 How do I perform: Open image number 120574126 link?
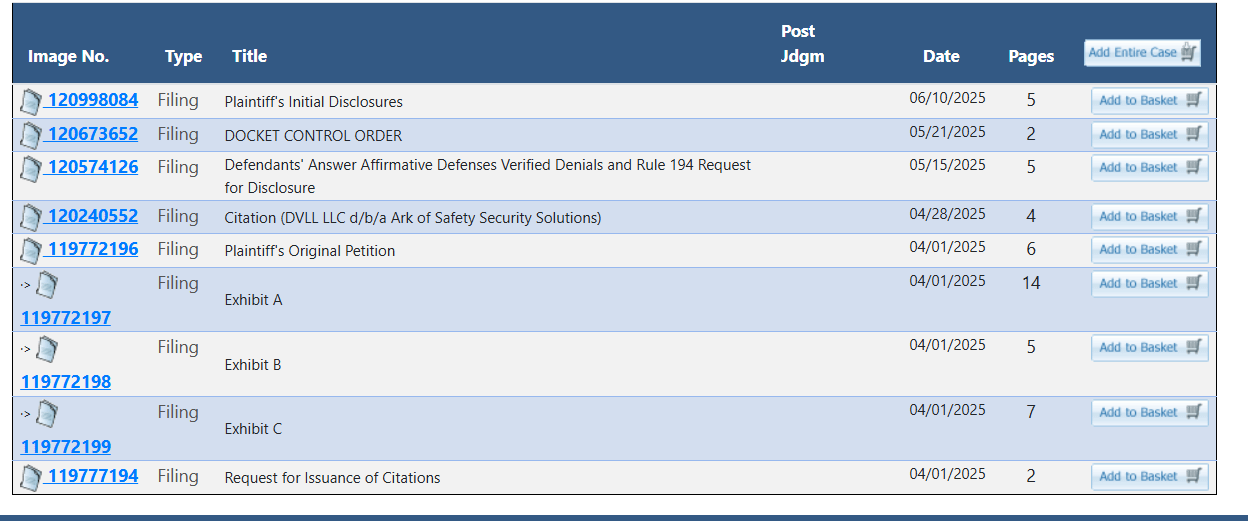92,166
